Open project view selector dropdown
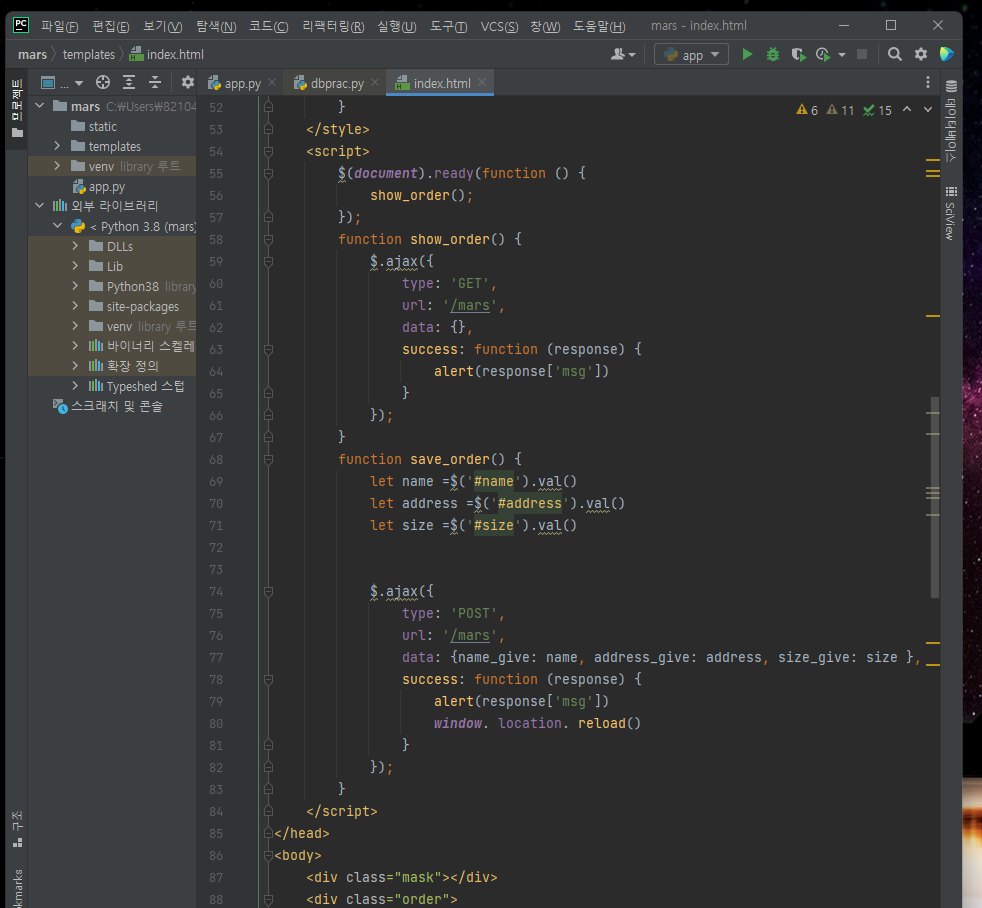 coord(62,83)
